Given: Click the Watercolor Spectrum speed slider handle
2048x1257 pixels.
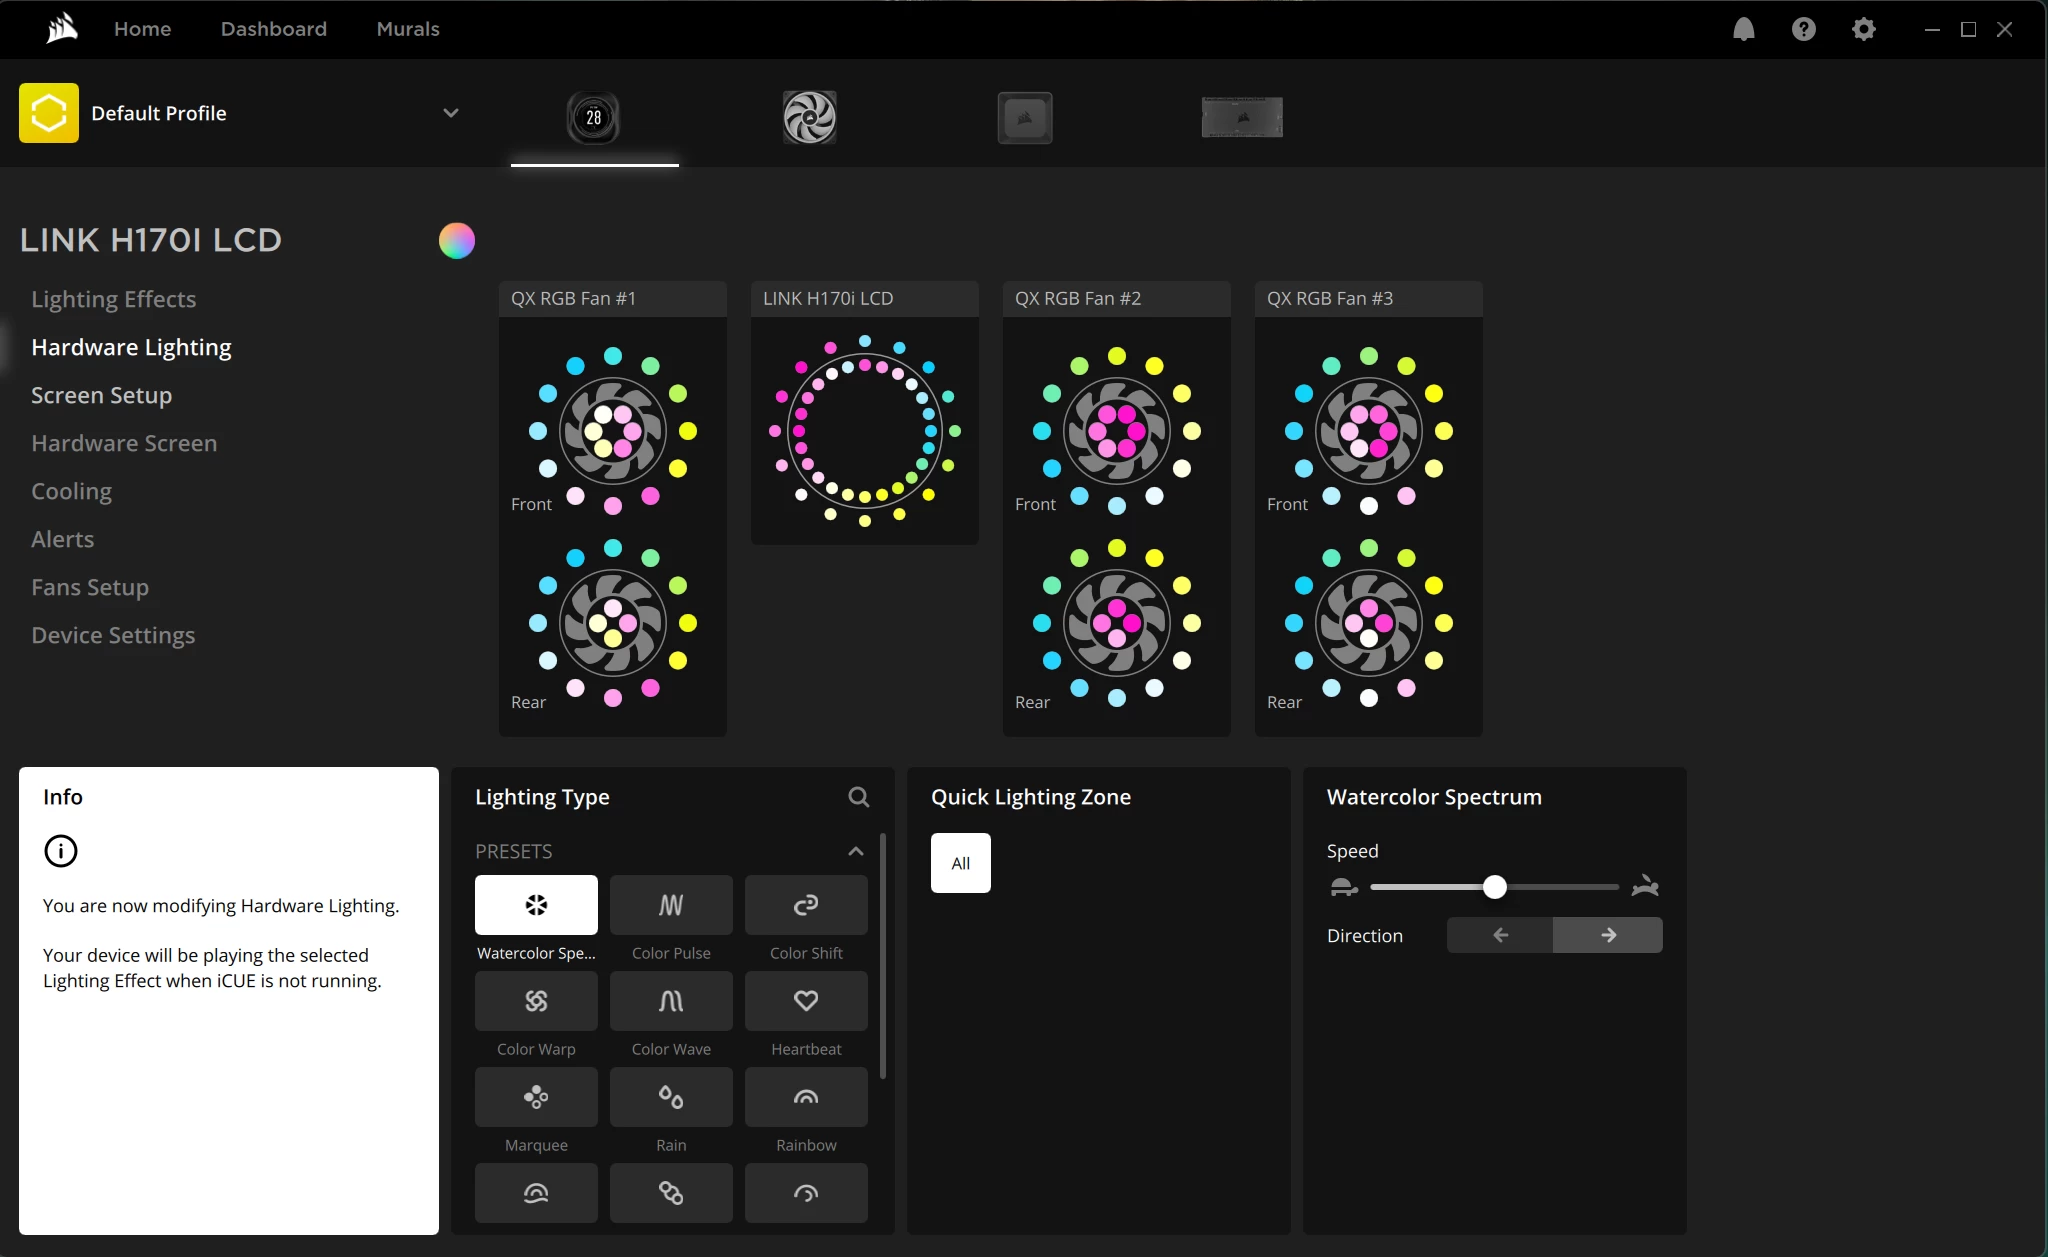Looking at the screenshot, I should (x=1494, y=887).
